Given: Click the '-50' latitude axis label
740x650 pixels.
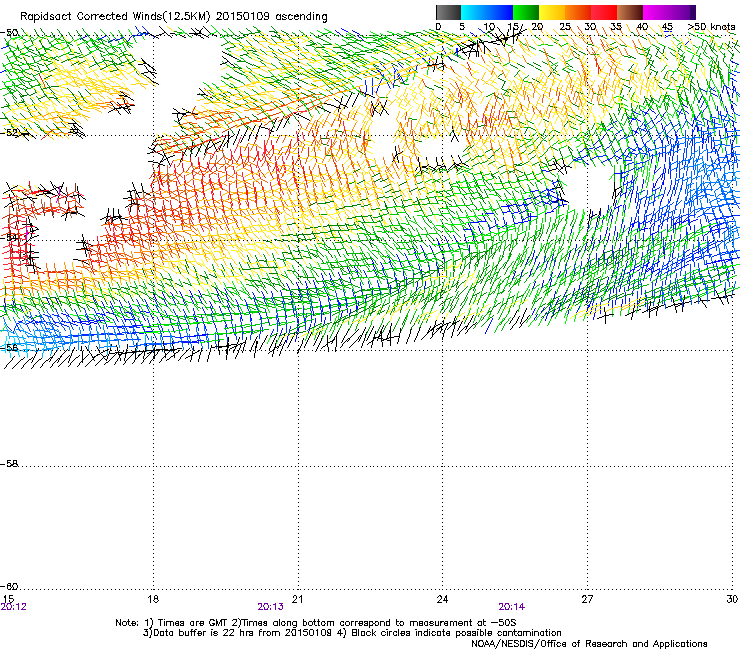Looking at the screenshot, I should coord(9,33).
